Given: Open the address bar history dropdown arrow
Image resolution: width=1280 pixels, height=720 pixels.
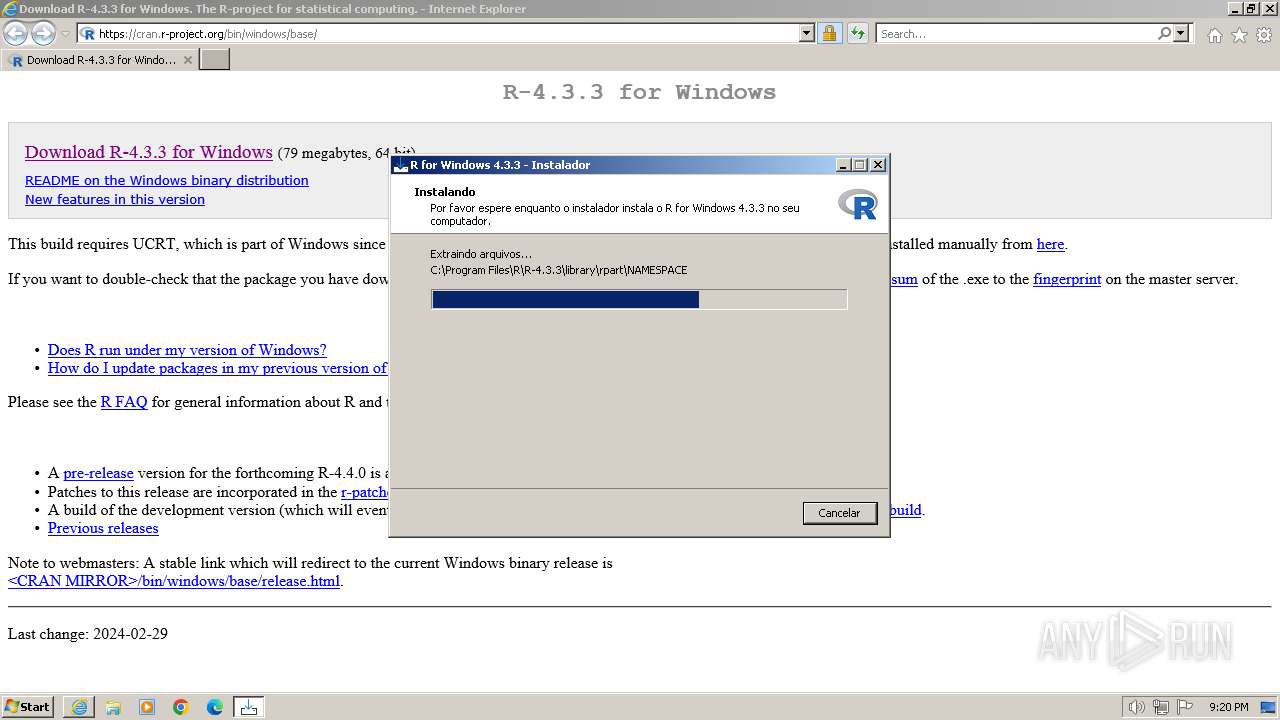Looking at the screenshot, I should pyautogui.click(x=807, y=33).
